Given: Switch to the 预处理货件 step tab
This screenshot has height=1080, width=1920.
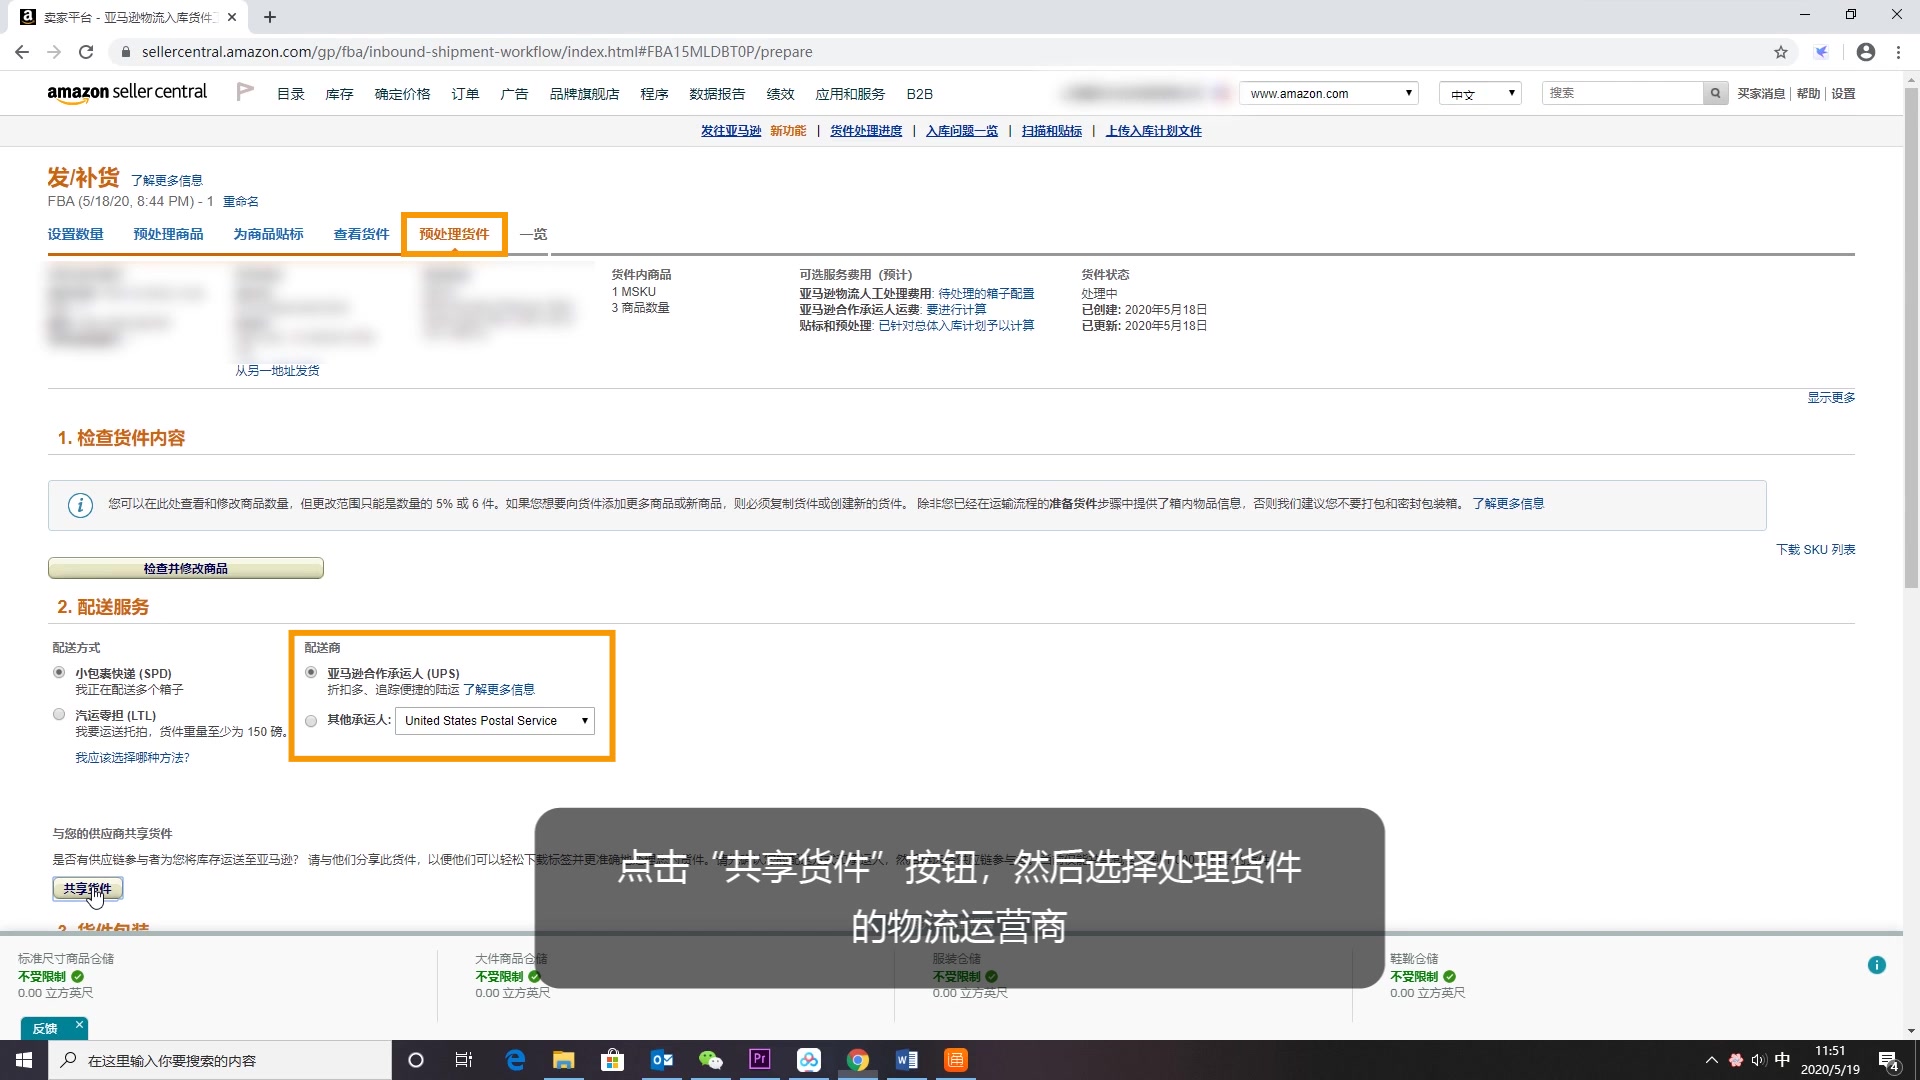Looking at the screenshot, I should [454, 234].
